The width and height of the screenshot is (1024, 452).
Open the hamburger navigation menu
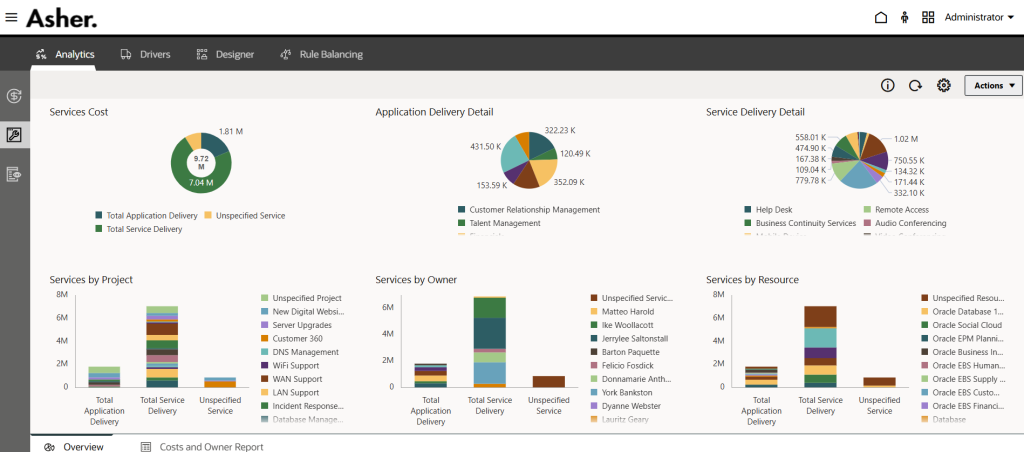11,17
